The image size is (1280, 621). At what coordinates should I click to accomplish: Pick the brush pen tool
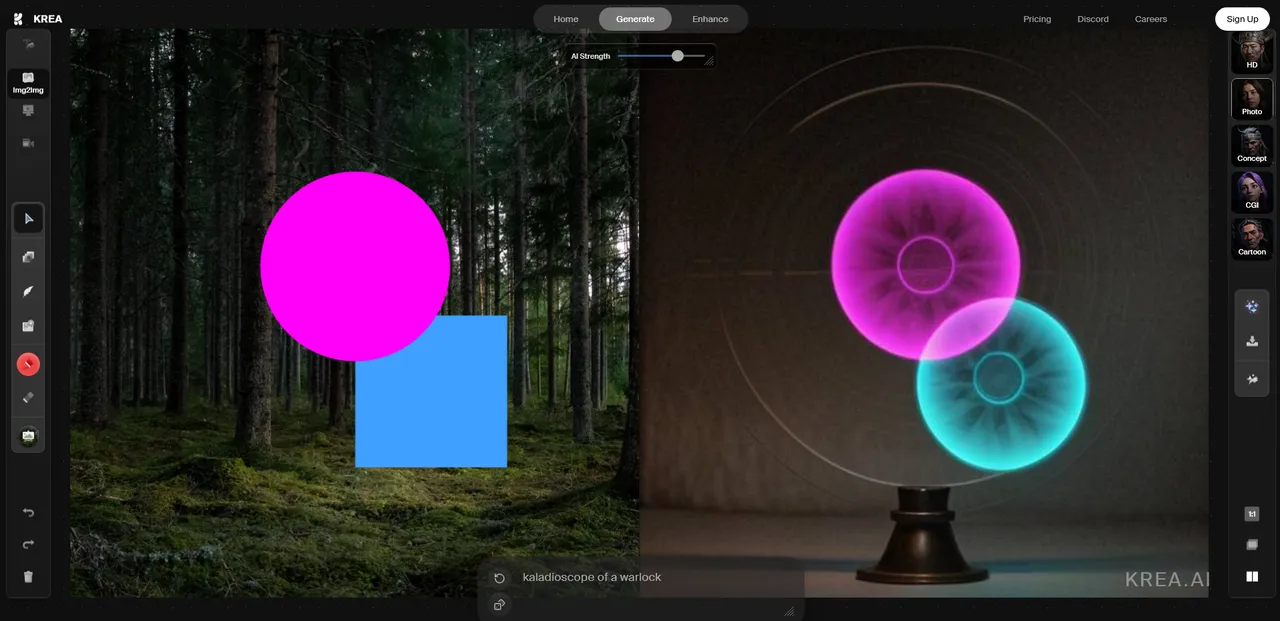coord(28,291)
